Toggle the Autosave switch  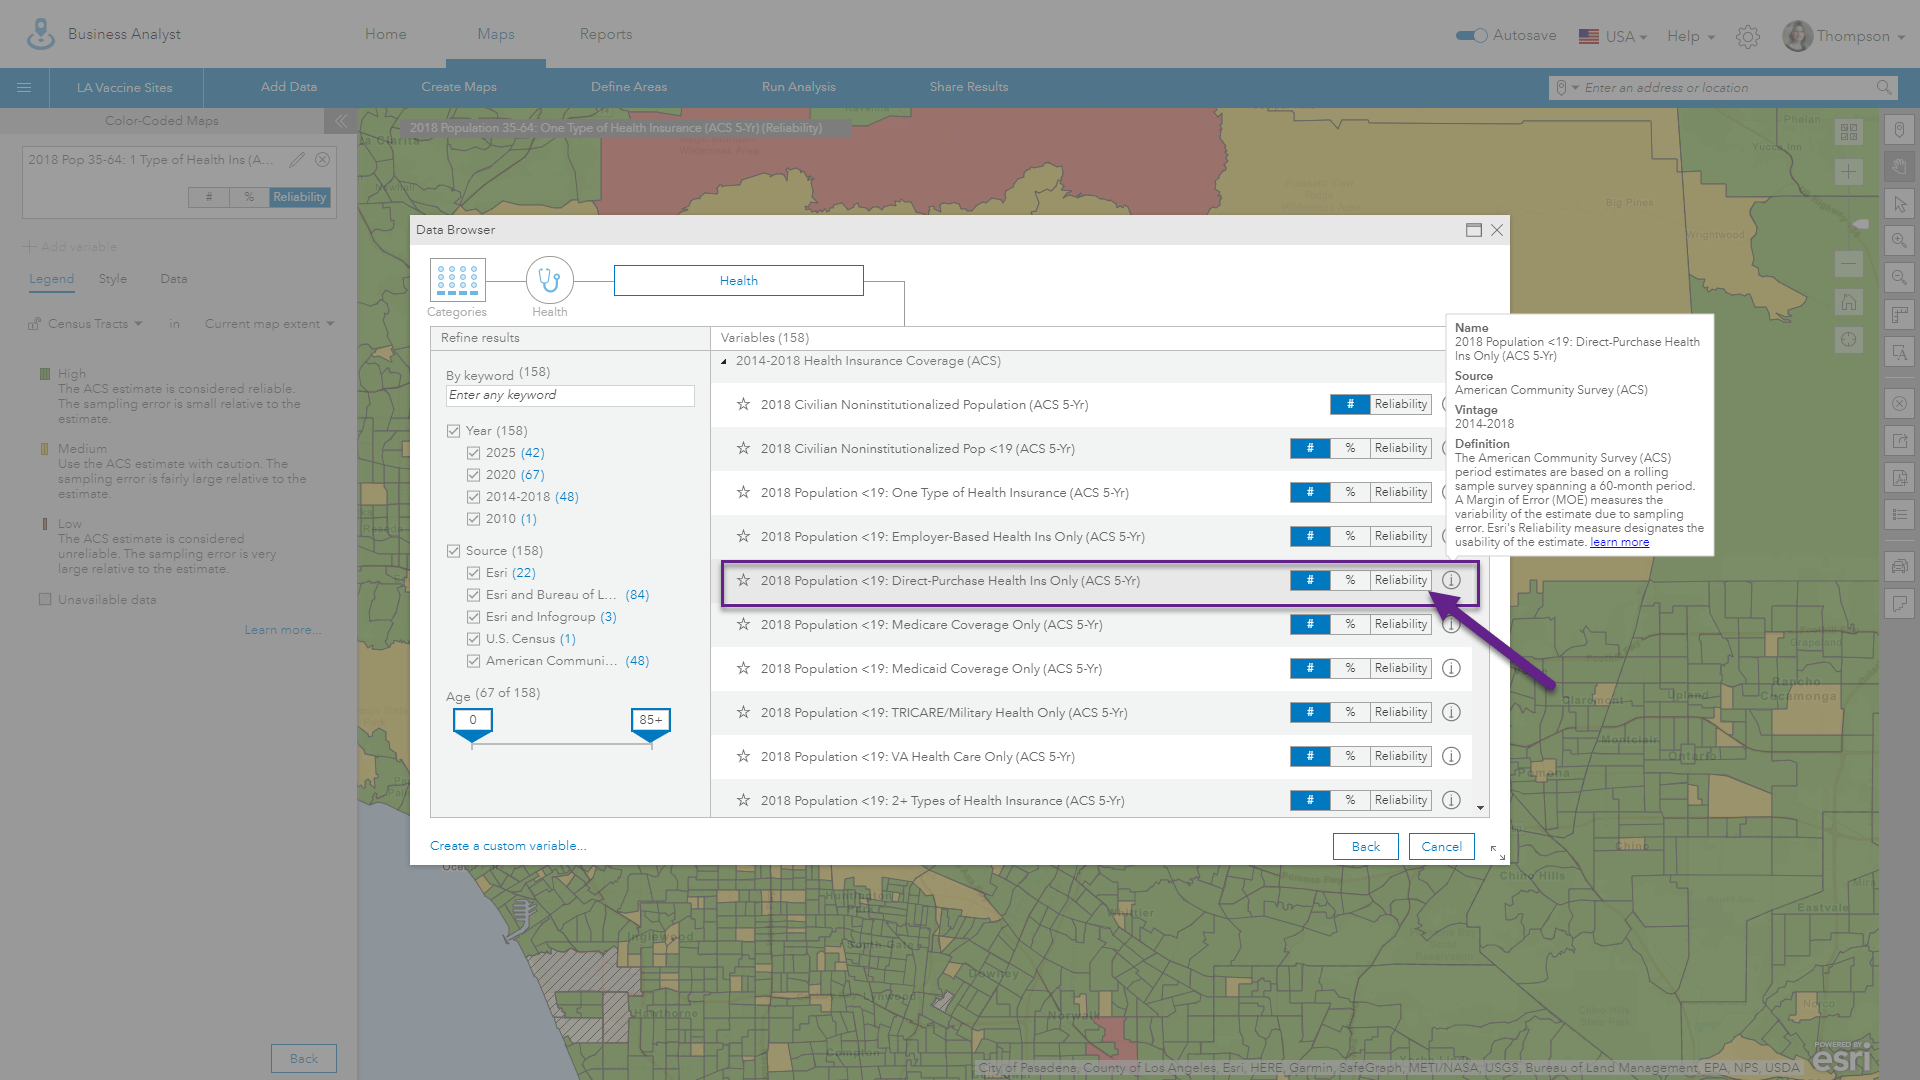pyautogui.click(x=1471, y=36)
